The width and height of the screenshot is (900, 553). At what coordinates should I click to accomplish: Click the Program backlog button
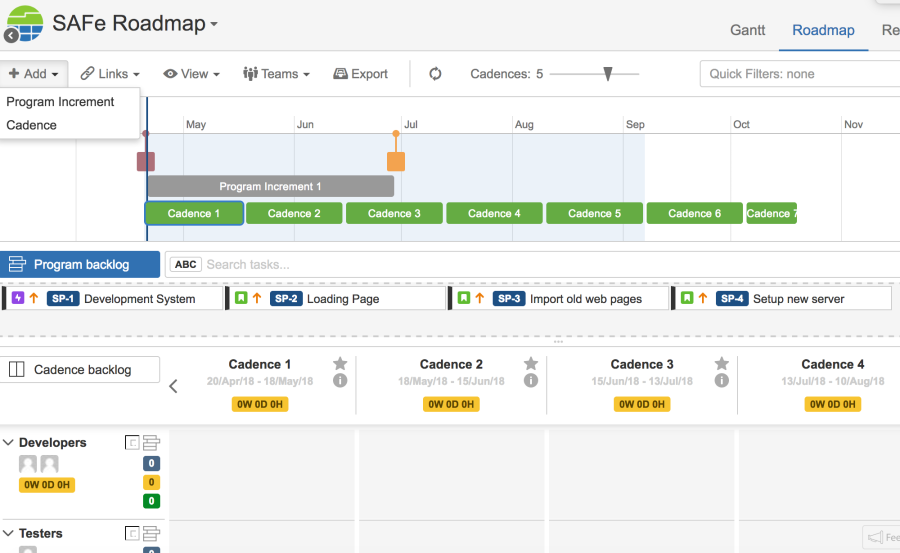coord(80,264)
